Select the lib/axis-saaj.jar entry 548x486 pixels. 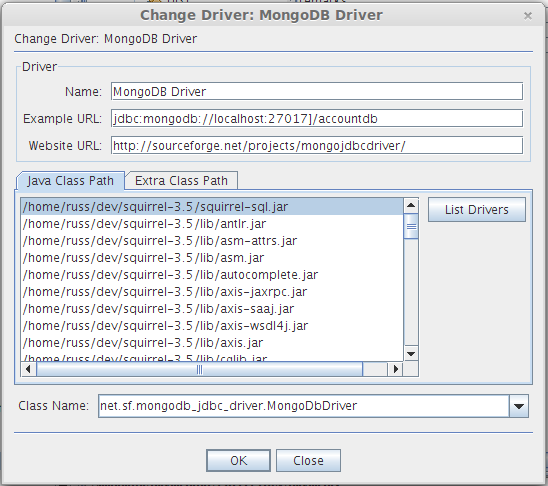212,309
